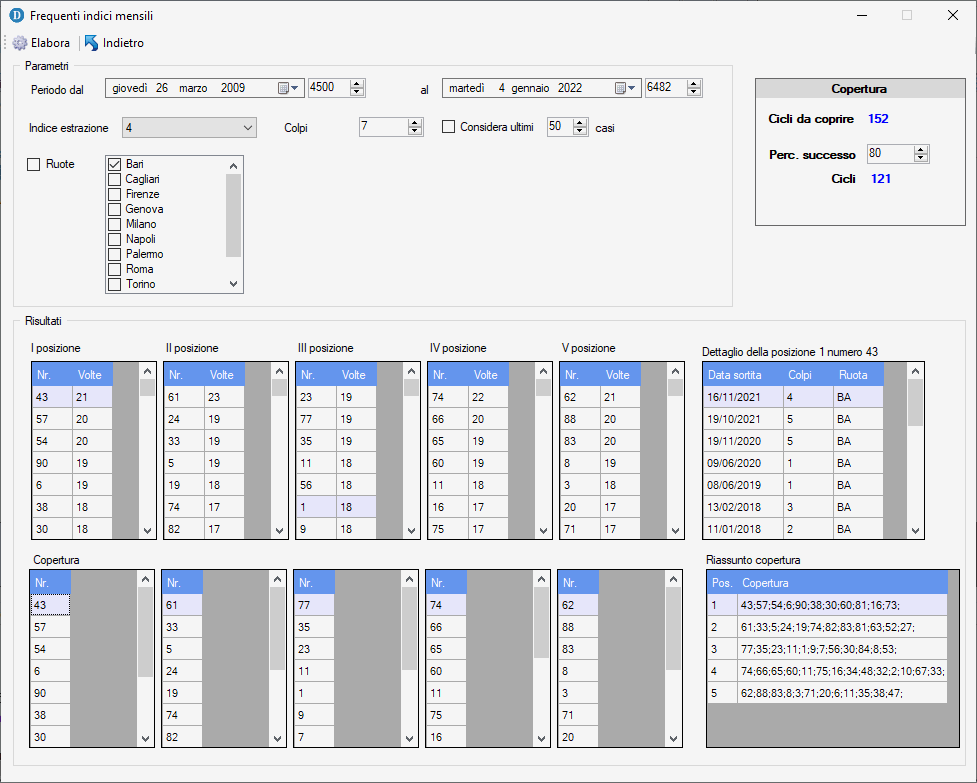This screenshot has height=783, width=977.
Task: Select Riassunto row 62;88;83;8;3;71;20
Action: click(x=827, y=693)
